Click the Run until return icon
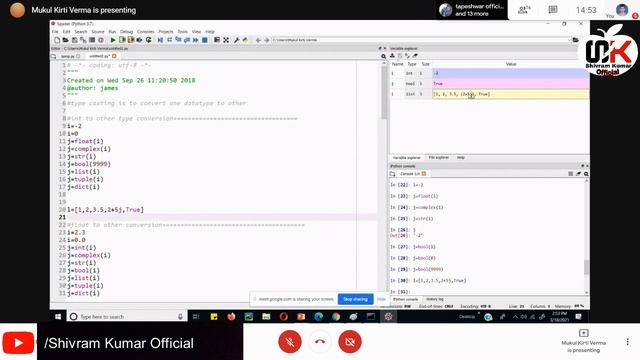This screenshot has width=640, height=360. 187,40
